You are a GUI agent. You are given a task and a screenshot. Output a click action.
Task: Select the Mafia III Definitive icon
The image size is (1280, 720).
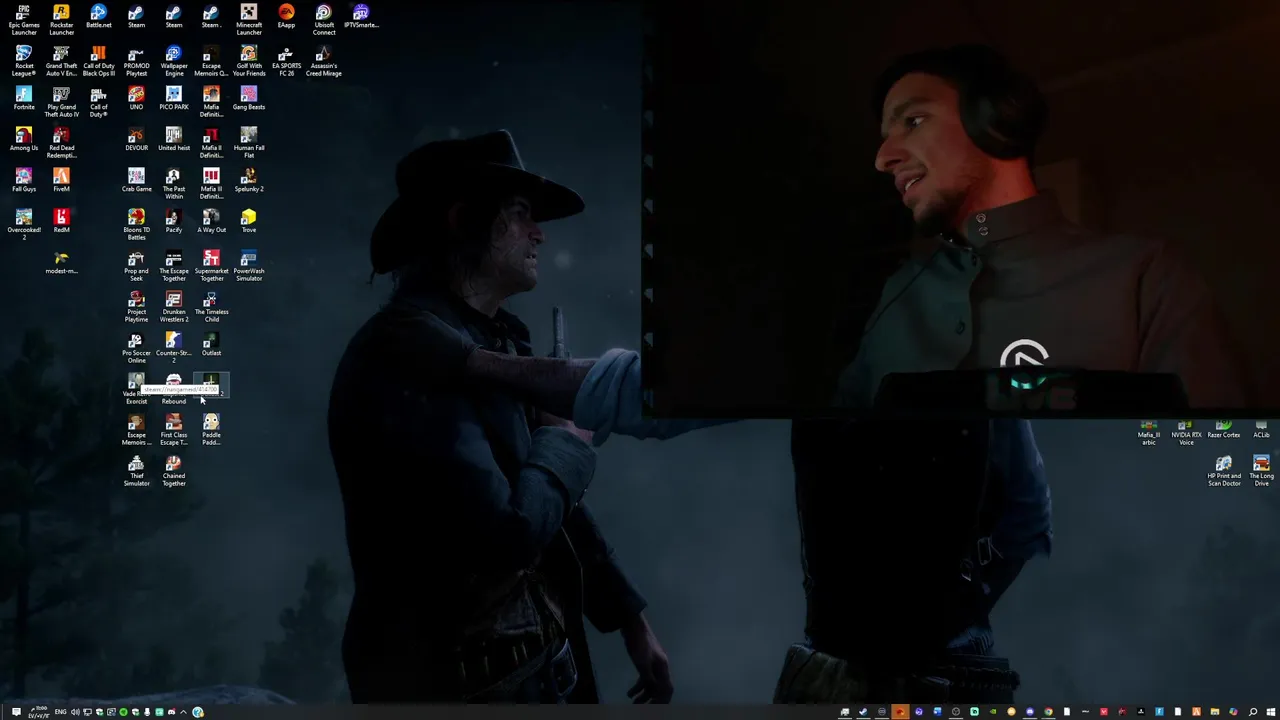(x=211, y=184)
